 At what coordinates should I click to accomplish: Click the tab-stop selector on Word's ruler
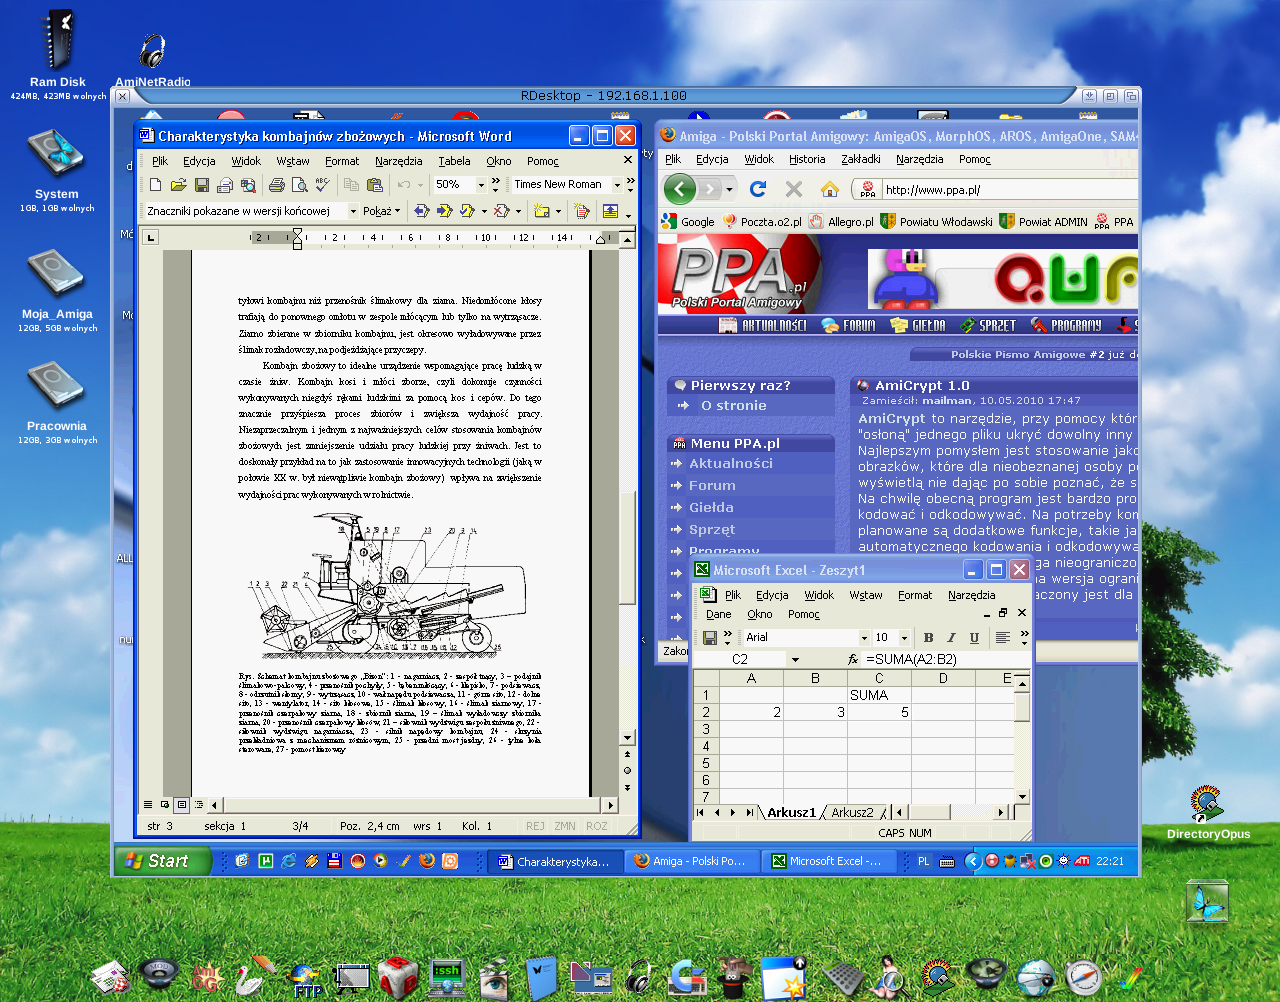click(x=150, y=238)
